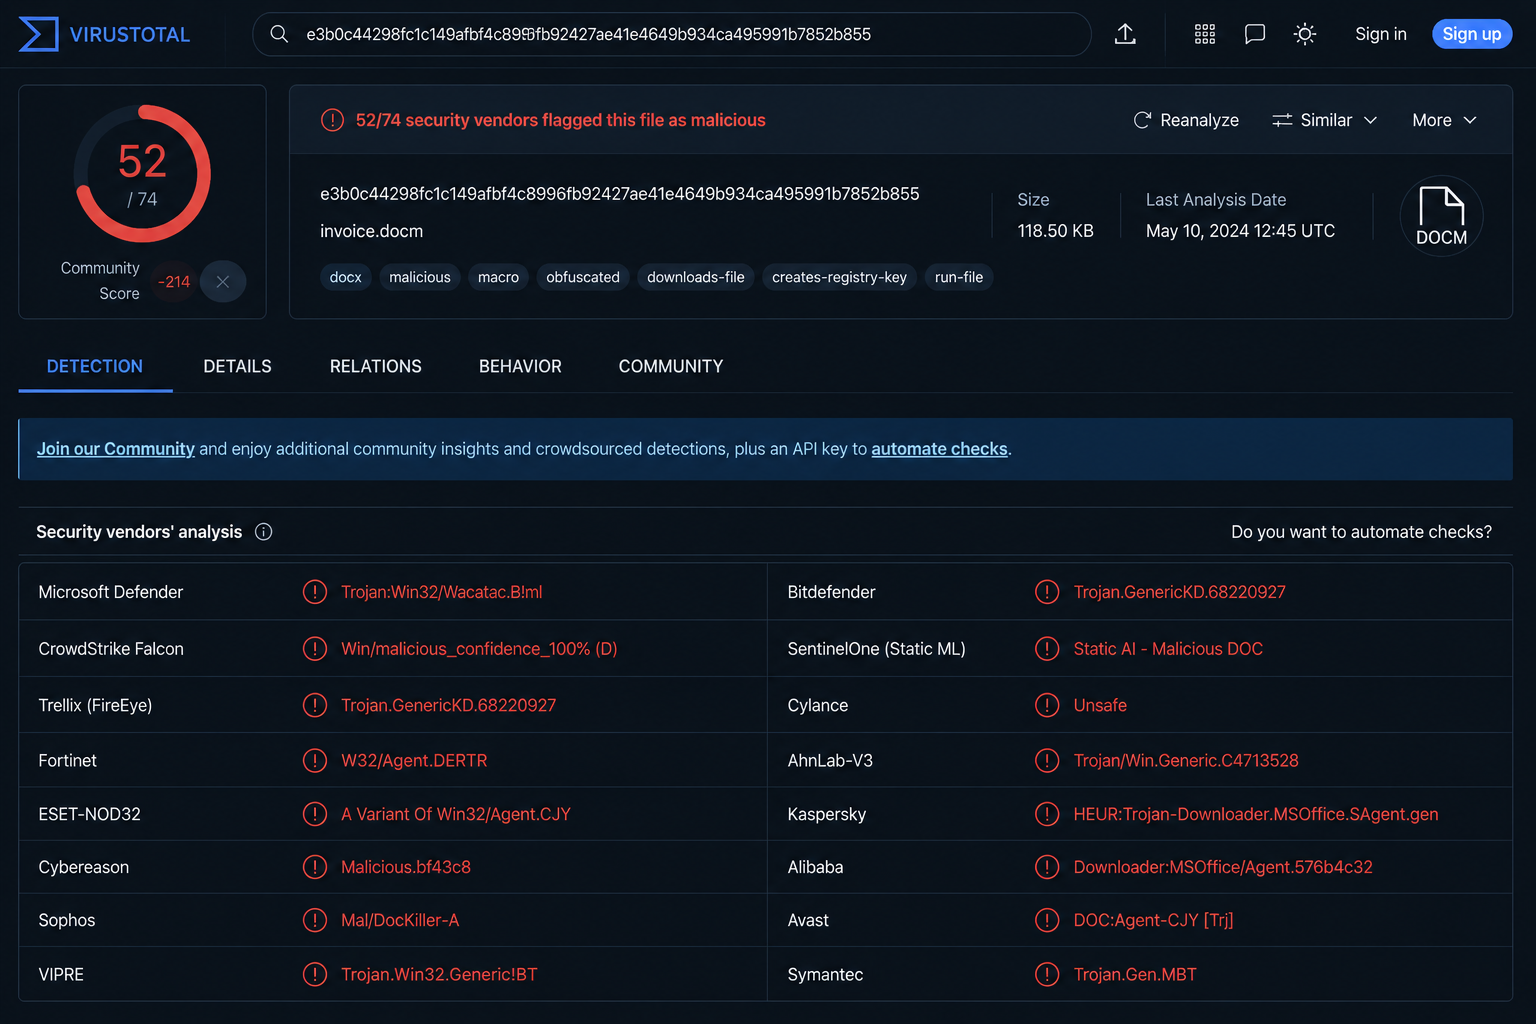Click HEUR:Trojan-Downloader.MSOffice.SAgent.gen detection
The height and width of the screenshot is (1024, 1536).
point(1256,814)
